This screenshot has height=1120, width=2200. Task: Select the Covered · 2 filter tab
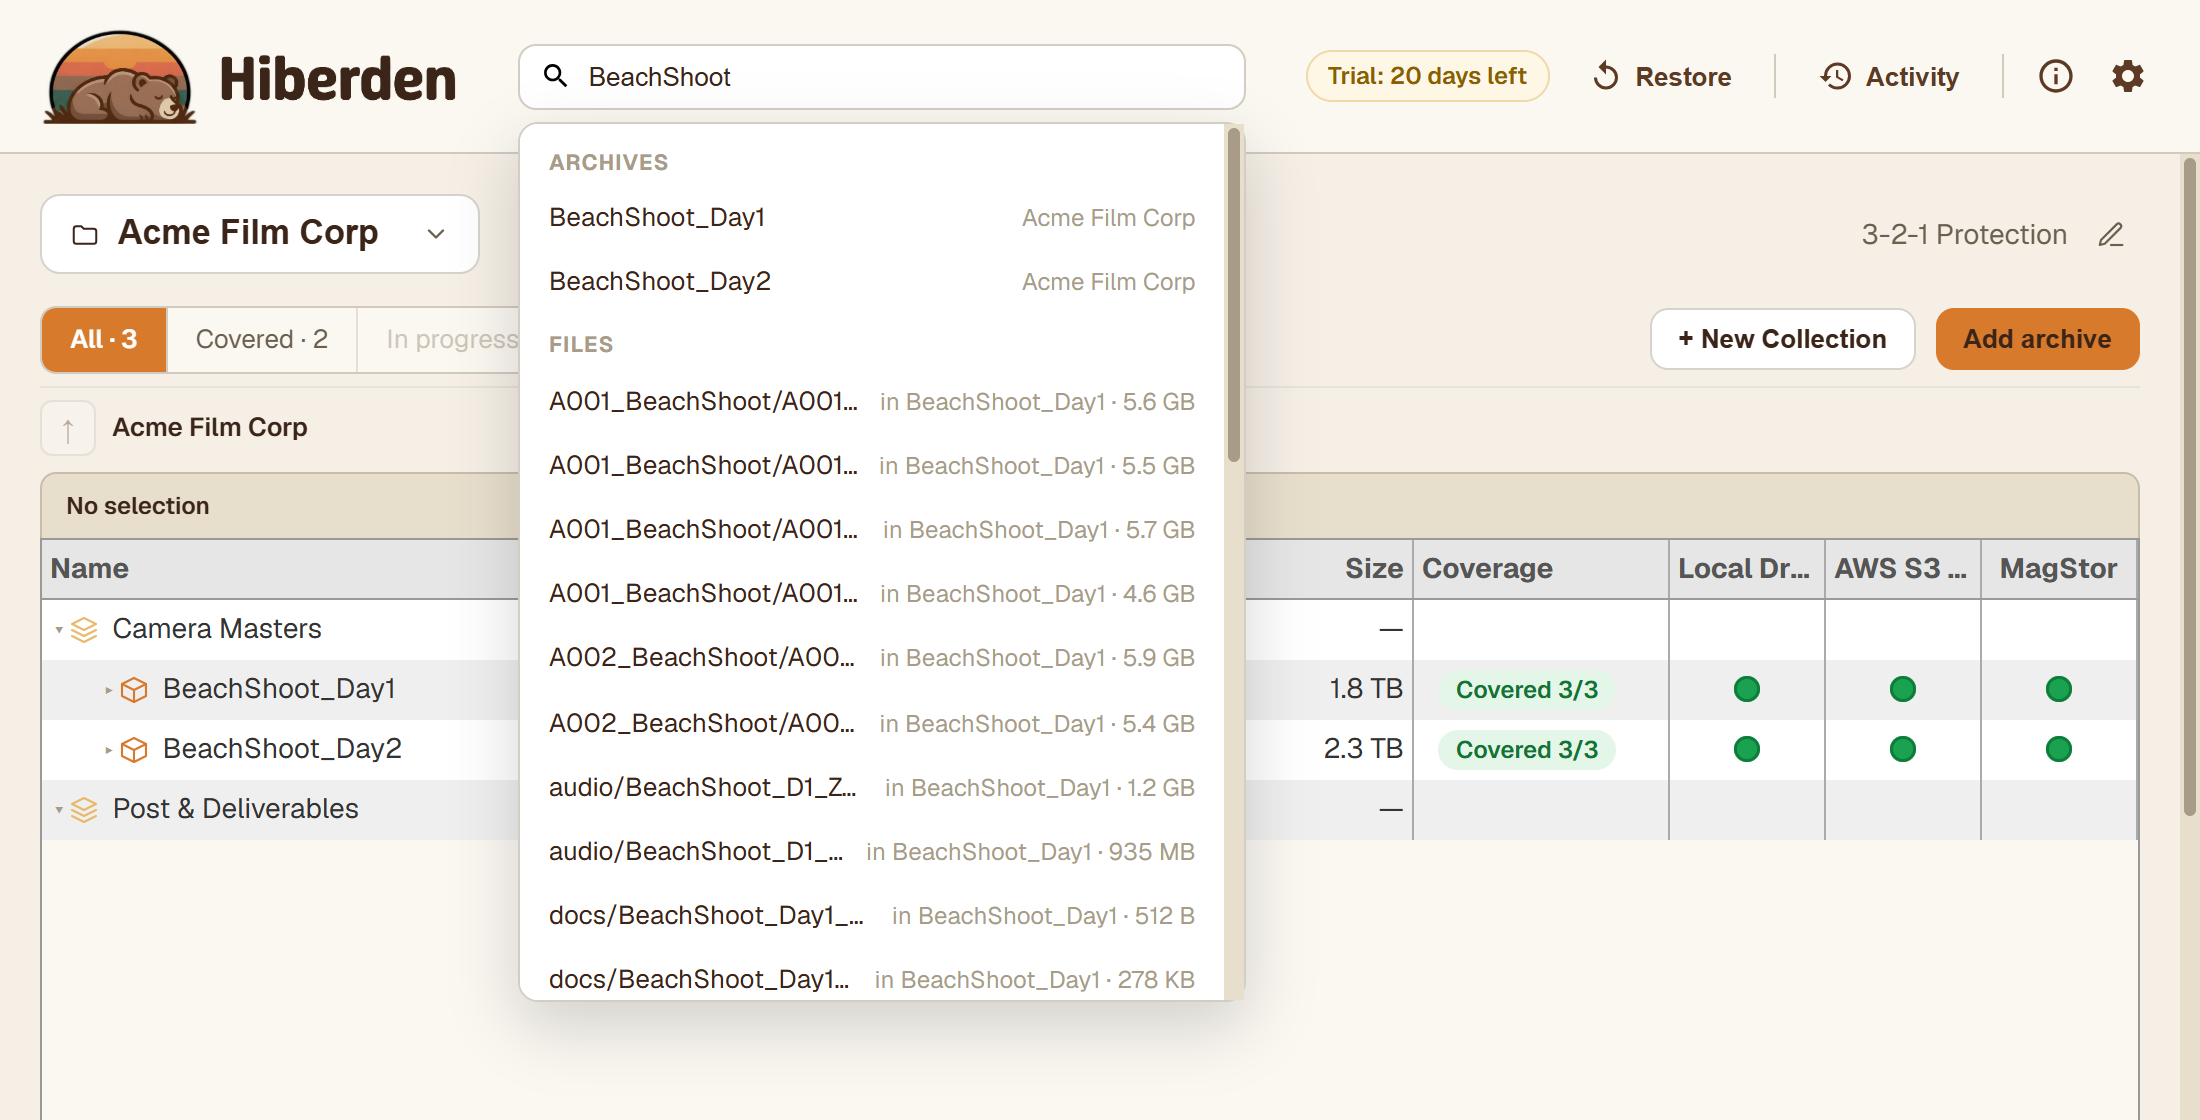[x=262, y=339]
